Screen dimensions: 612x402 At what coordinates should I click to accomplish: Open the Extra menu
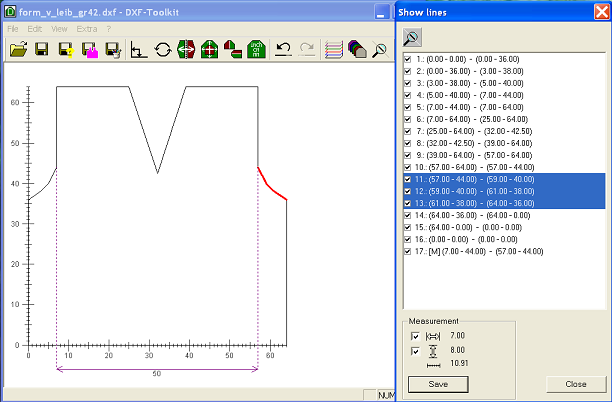click(x=87, y=27)
